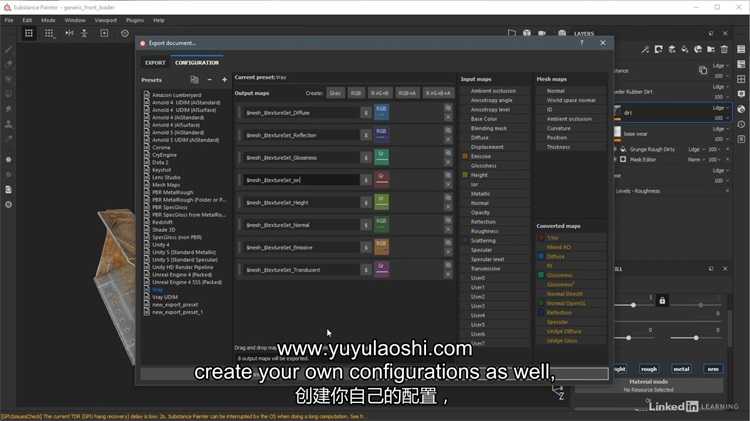The image size is (750, 421).
Task: Switch to the Configuration tab
Action: (x=197, y=63)
